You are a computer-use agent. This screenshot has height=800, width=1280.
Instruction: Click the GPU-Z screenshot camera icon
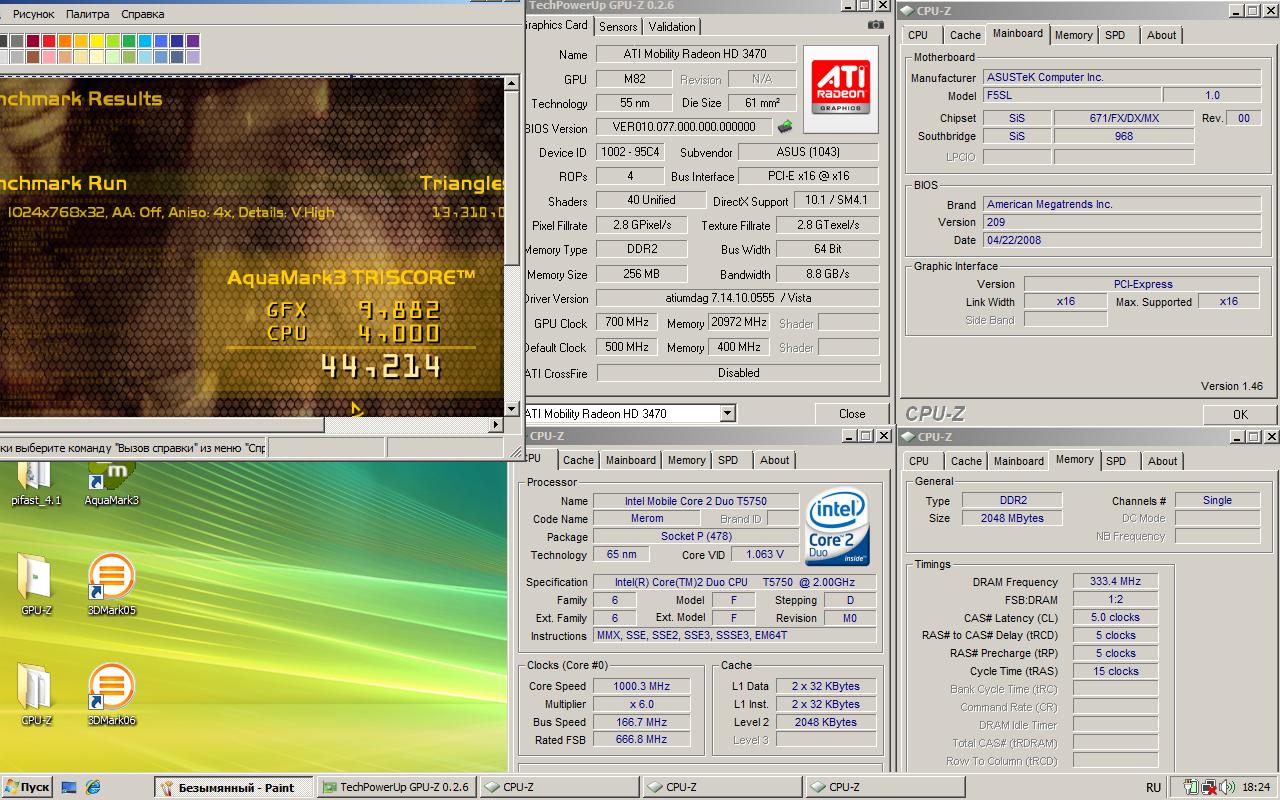pos(876,25)
